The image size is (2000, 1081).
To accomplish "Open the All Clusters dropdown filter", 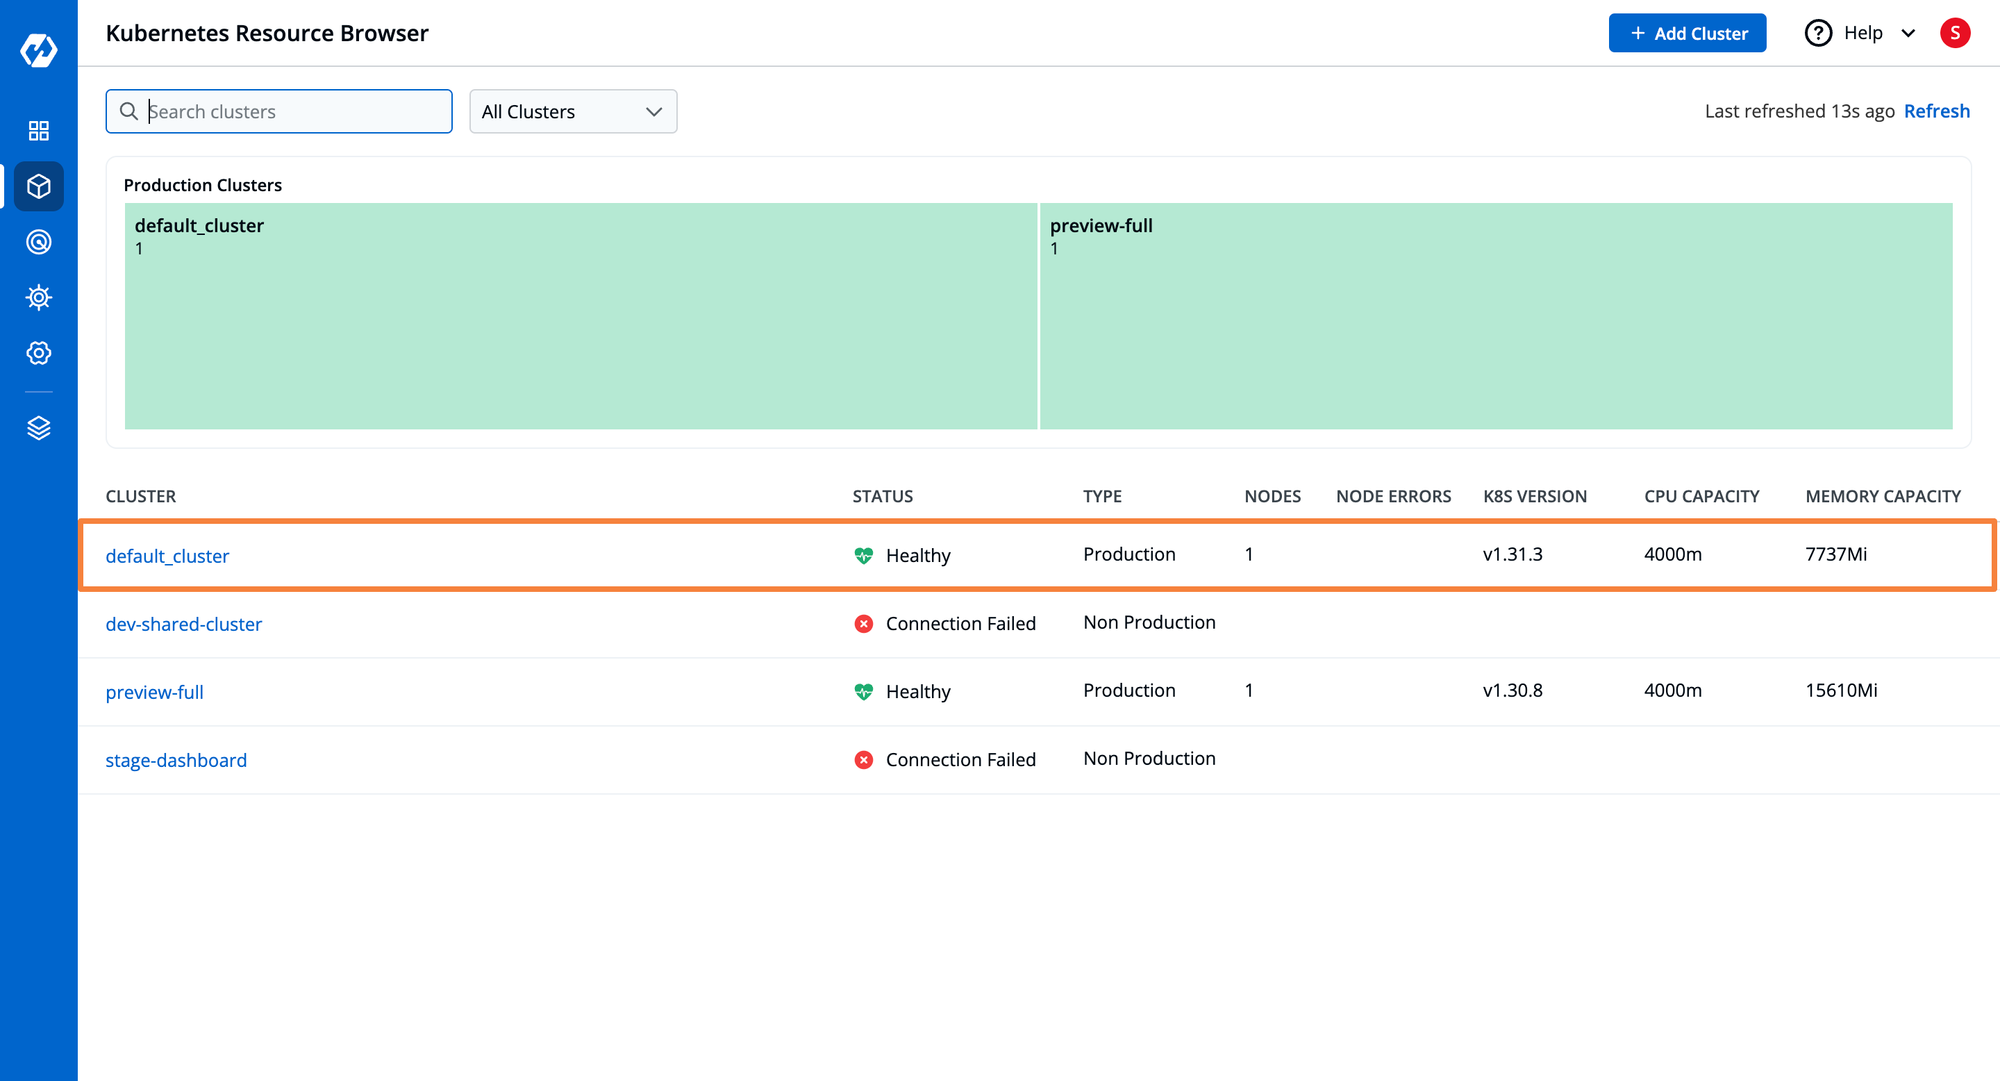I will click(x=572, y=110).
